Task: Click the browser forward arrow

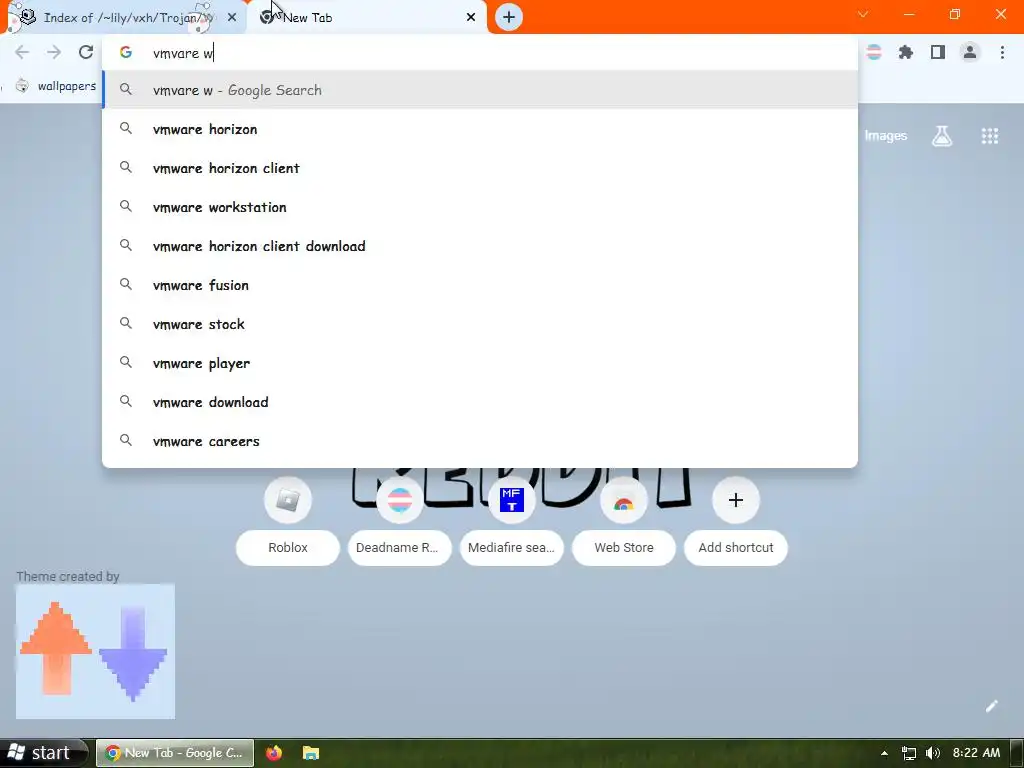Action: coord(54,52)
